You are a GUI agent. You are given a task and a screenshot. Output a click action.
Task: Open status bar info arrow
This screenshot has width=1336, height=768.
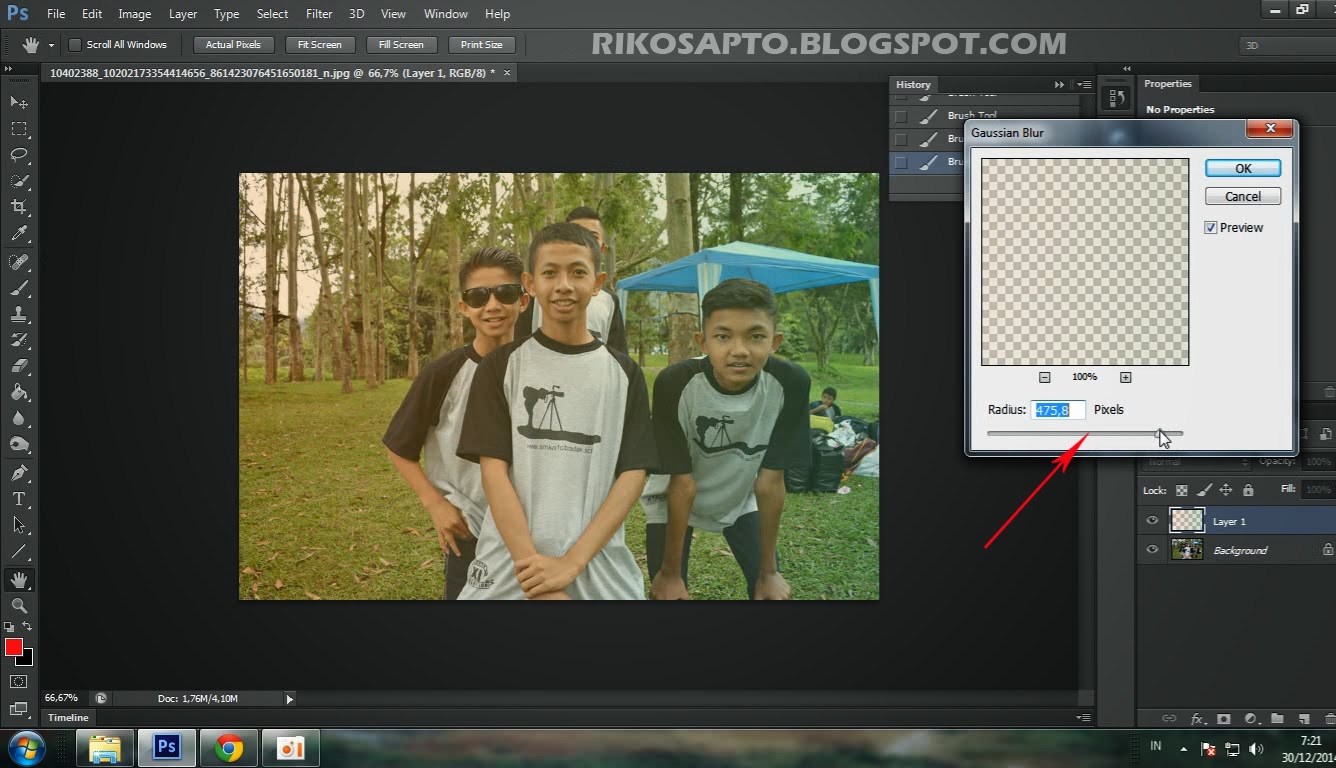(290, 699)
